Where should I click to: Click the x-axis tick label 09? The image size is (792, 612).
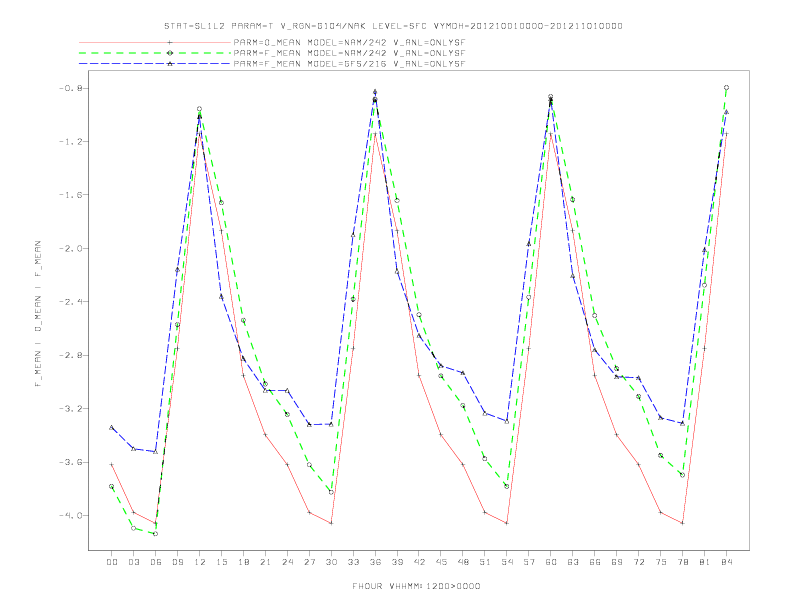[178, 562]
